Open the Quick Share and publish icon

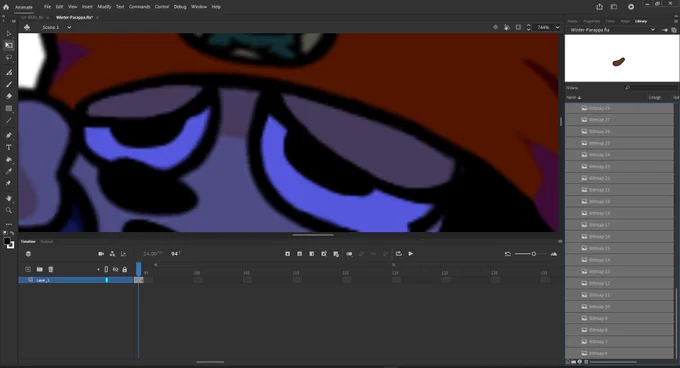[599, 7]
